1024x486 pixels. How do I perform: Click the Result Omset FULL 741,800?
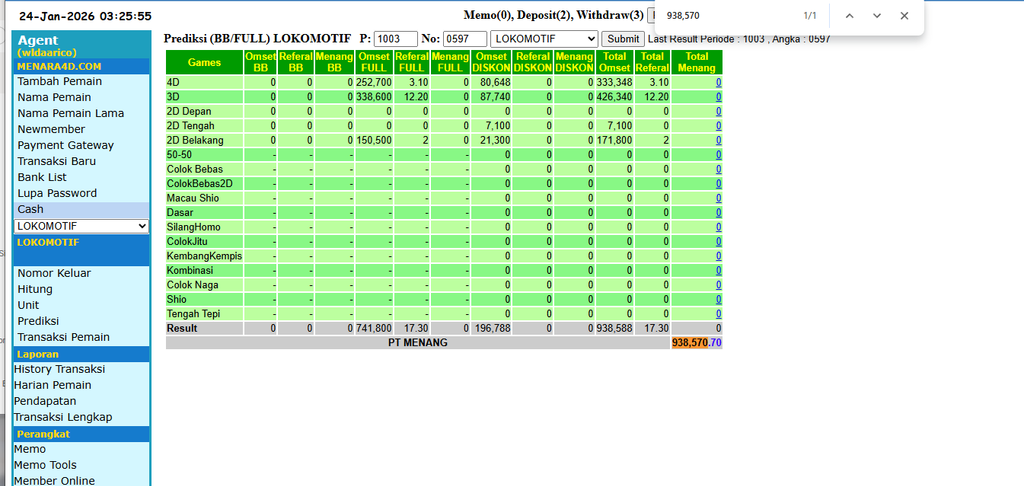pyautogui.click(x=374, y=328)
